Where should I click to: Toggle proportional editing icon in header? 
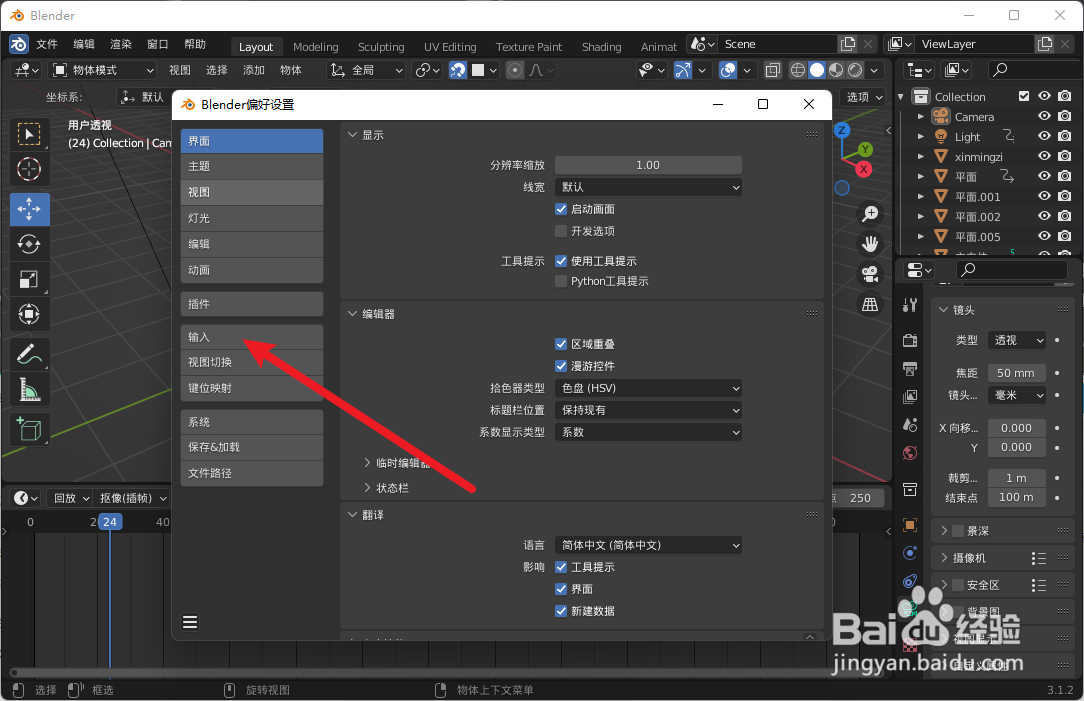pyautogui.click(x=514, y=70)
